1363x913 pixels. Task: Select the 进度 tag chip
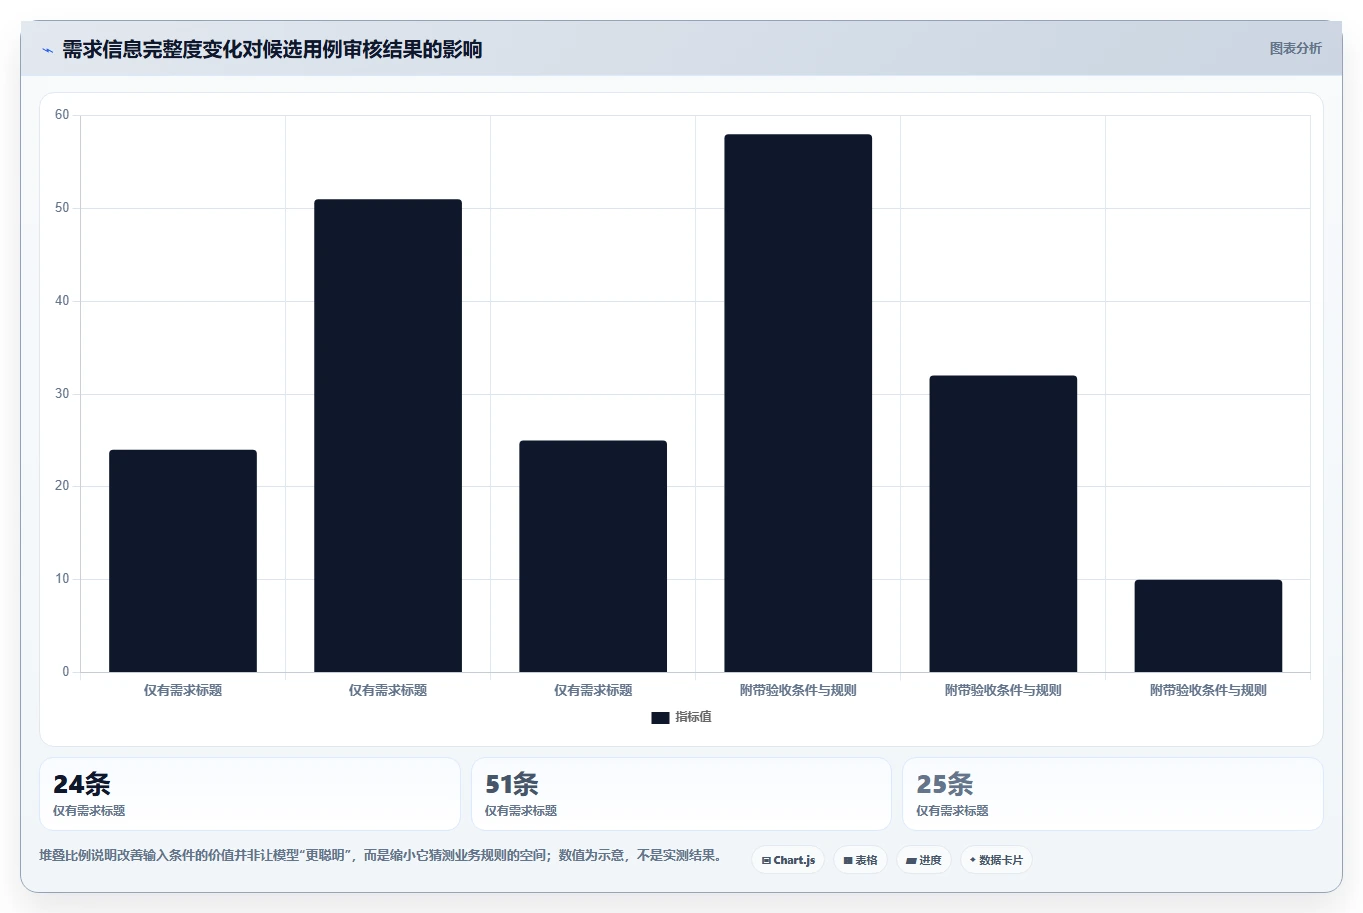[x=924, y=860]
